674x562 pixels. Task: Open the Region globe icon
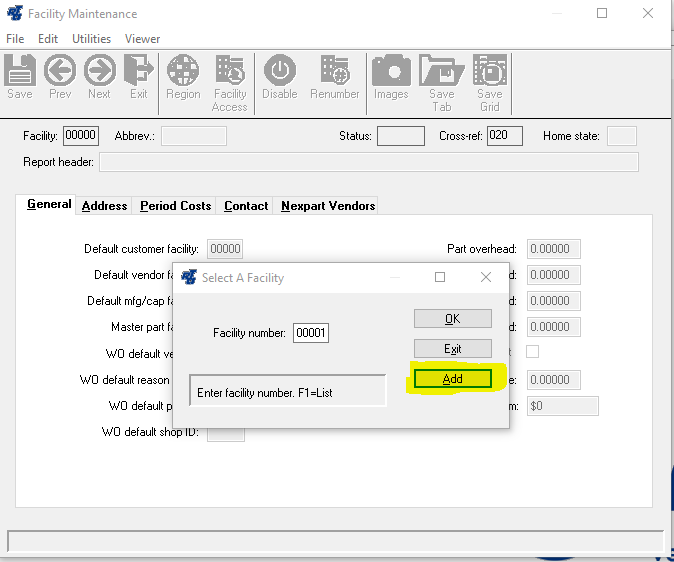[183, 77]
